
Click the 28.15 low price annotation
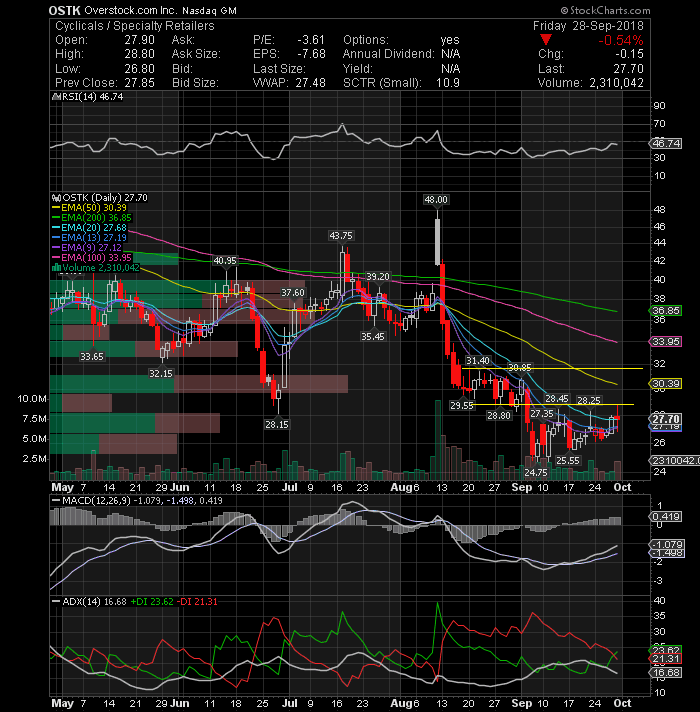[277, 425]
